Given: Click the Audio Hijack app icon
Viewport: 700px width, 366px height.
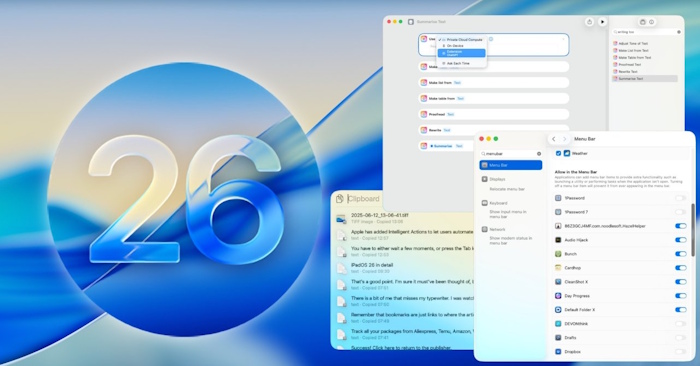Looking at the screenshot, I should point(558,240).
